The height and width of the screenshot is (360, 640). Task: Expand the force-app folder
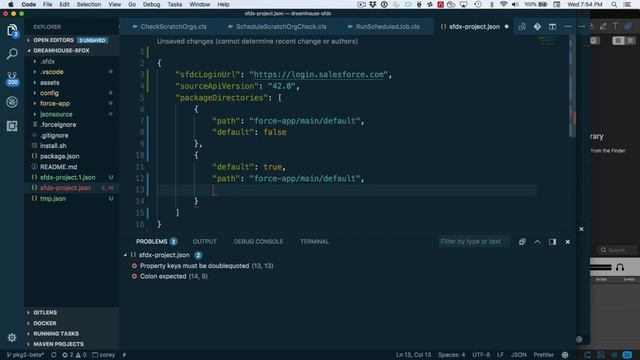click(x=55, y=104)
